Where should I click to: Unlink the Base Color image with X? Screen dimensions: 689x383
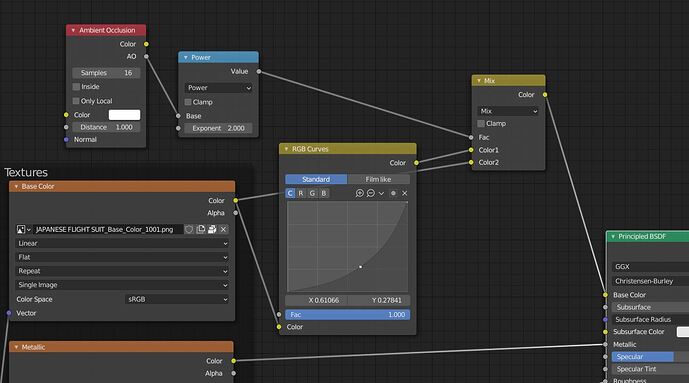tap(223, 229)
